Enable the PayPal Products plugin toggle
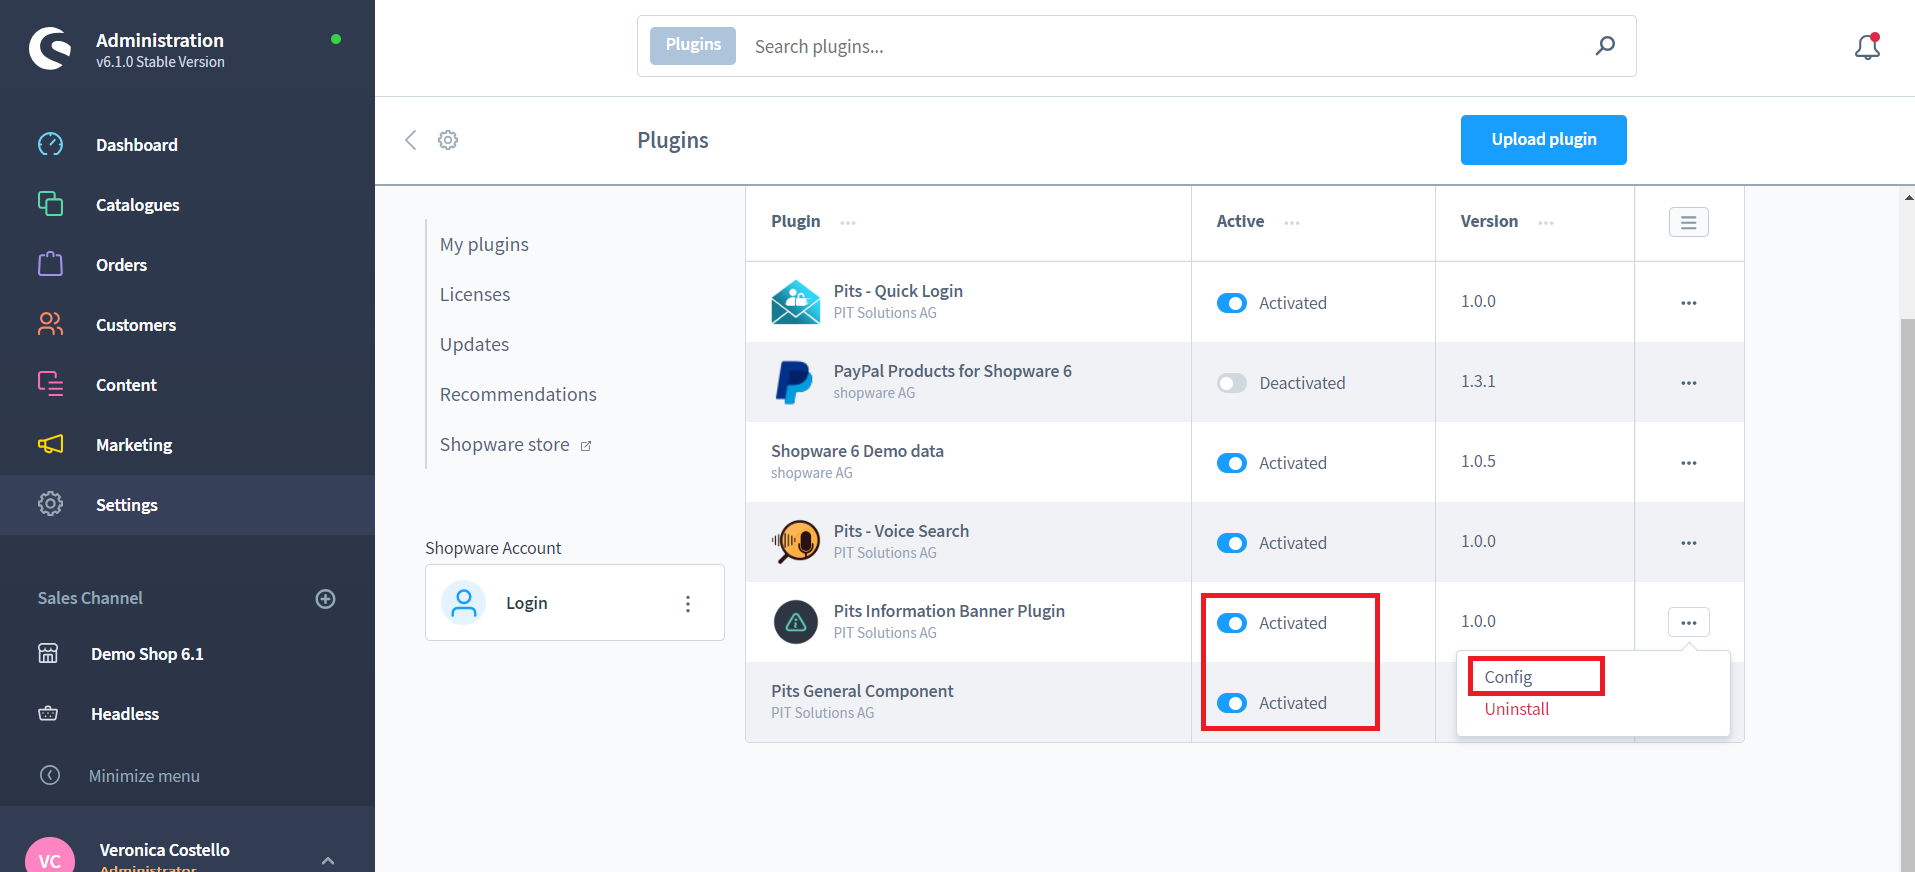Image resolution: width=1915 pixels, height=872 pixels. tap(1231, 383)
